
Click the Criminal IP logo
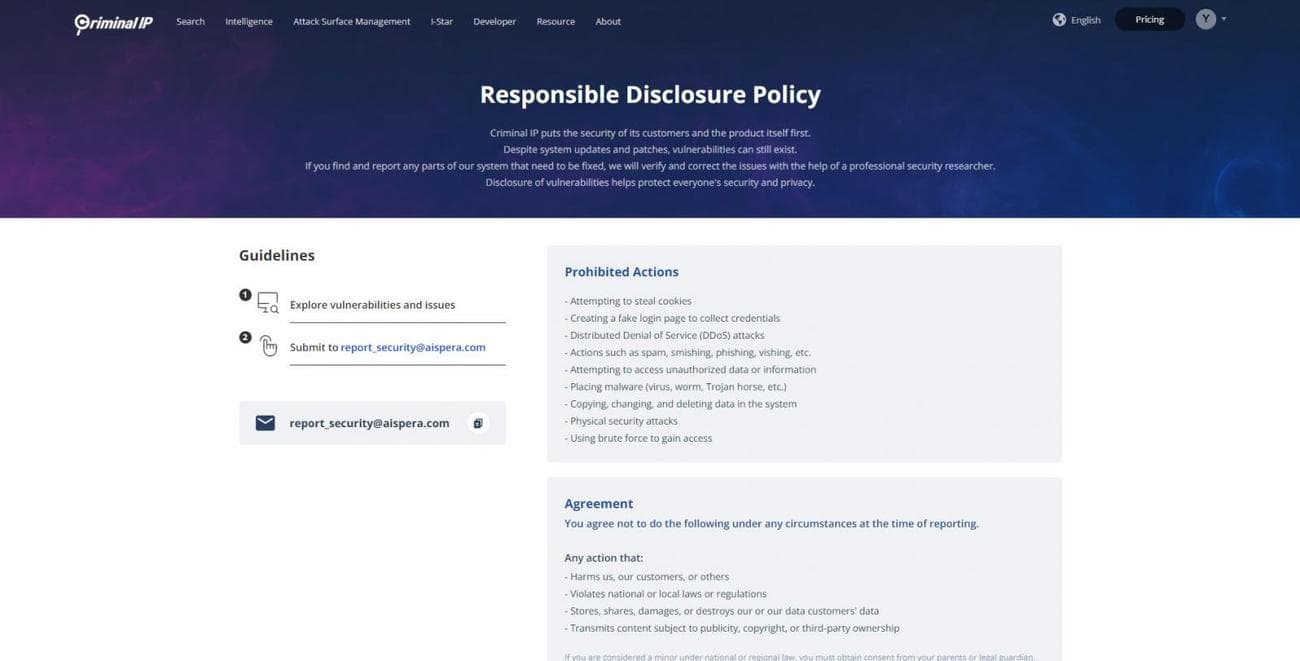[113, 22]
